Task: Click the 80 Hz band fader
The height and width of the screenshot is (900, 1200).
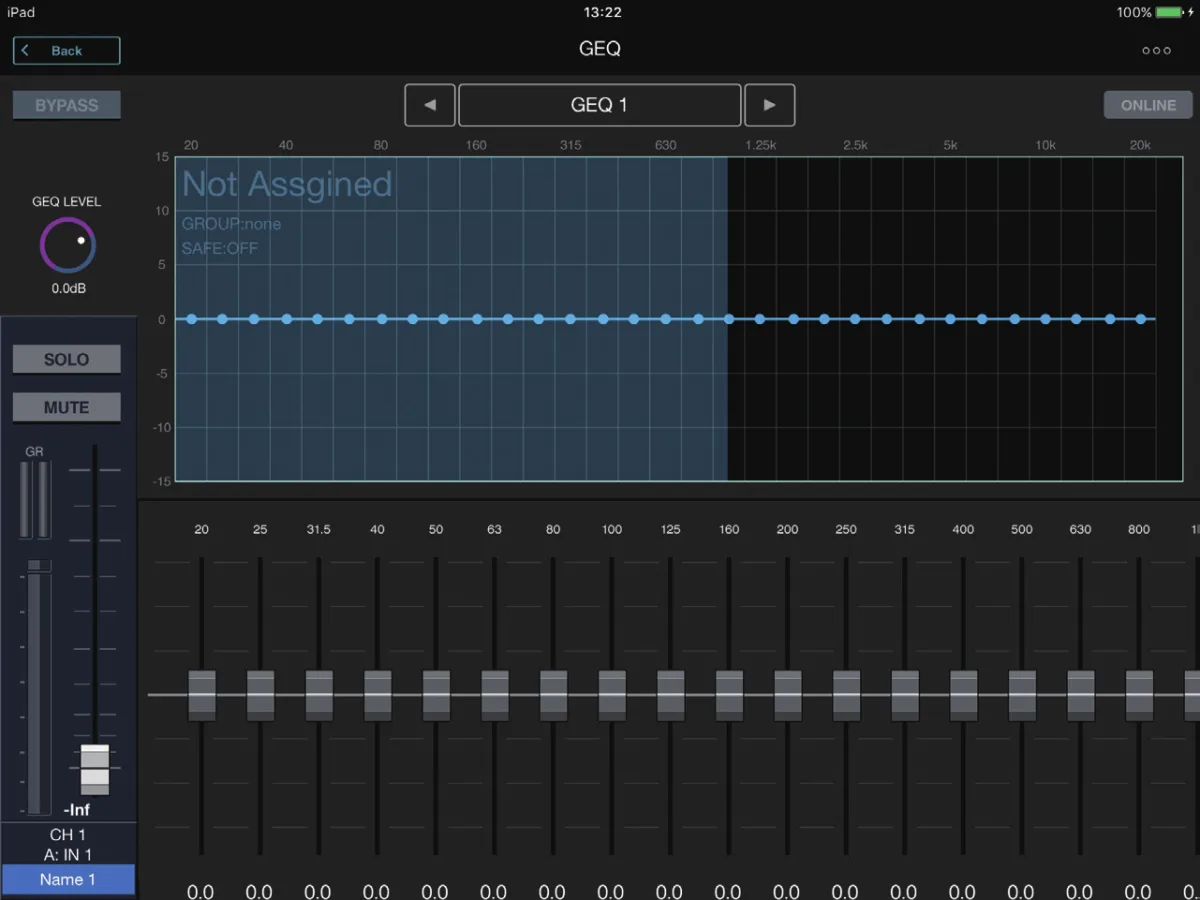Action: (x=553, y=695)
